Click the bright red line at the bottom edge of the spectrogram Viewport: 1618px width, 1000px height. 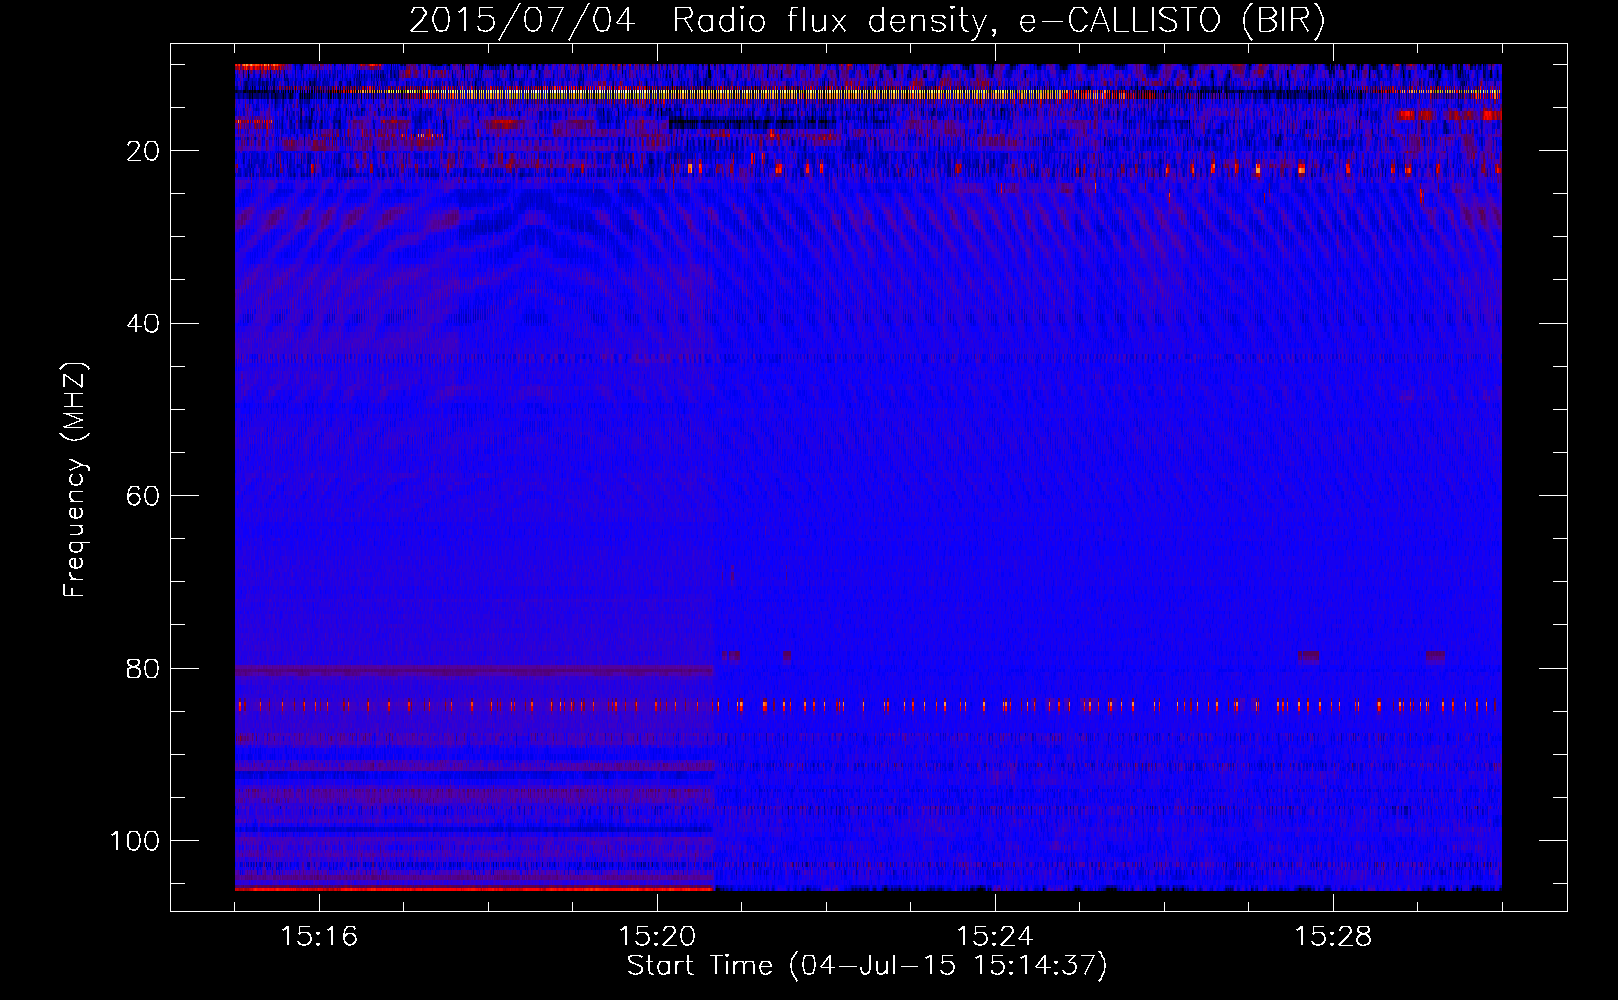coord(474,888)
